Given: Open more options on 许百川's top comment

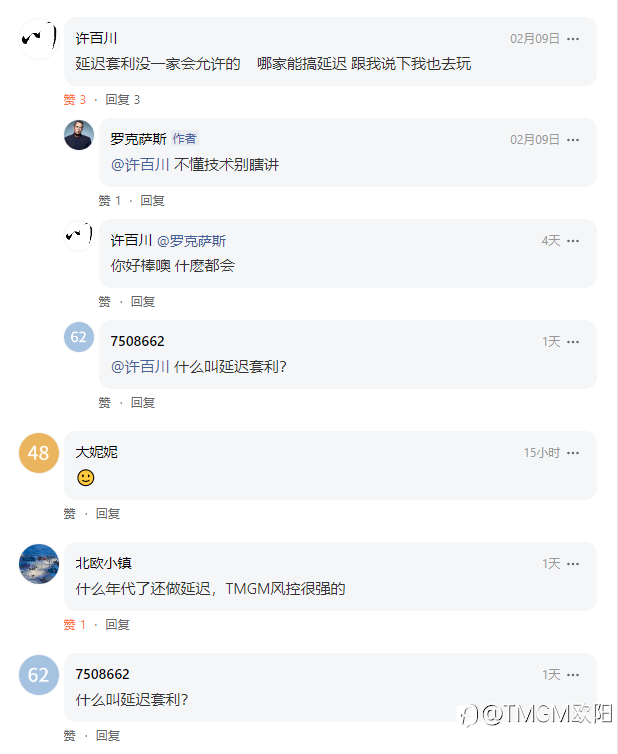Looking at the screenshot, I should coord(573,39).
